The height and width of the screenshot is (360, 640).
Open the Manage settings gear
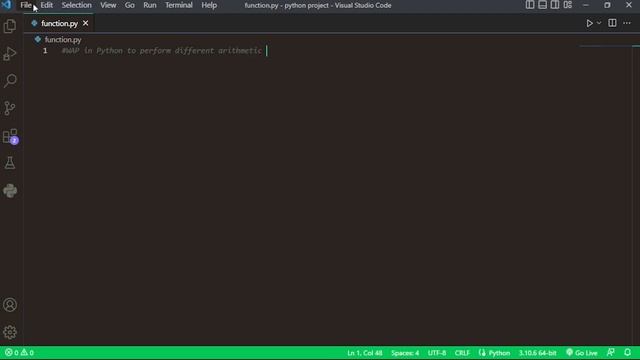pos(10,332)
